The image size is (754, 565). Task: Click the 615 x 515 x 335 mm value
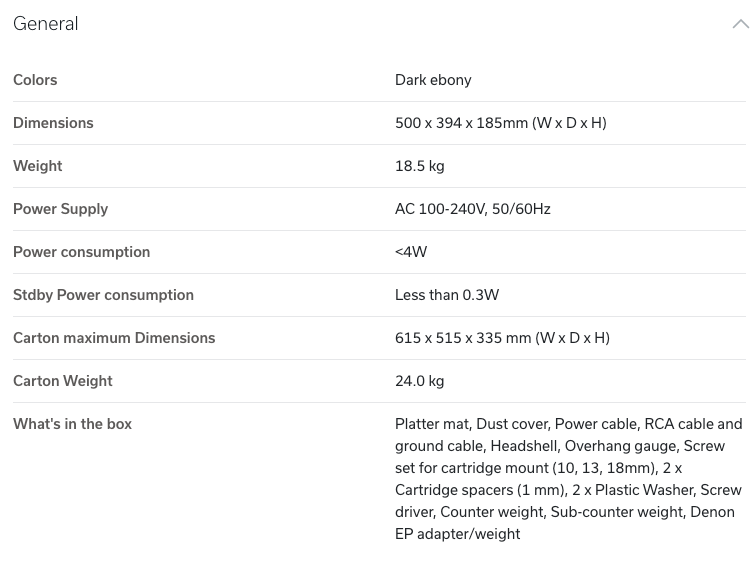click(x=503, y=338)
